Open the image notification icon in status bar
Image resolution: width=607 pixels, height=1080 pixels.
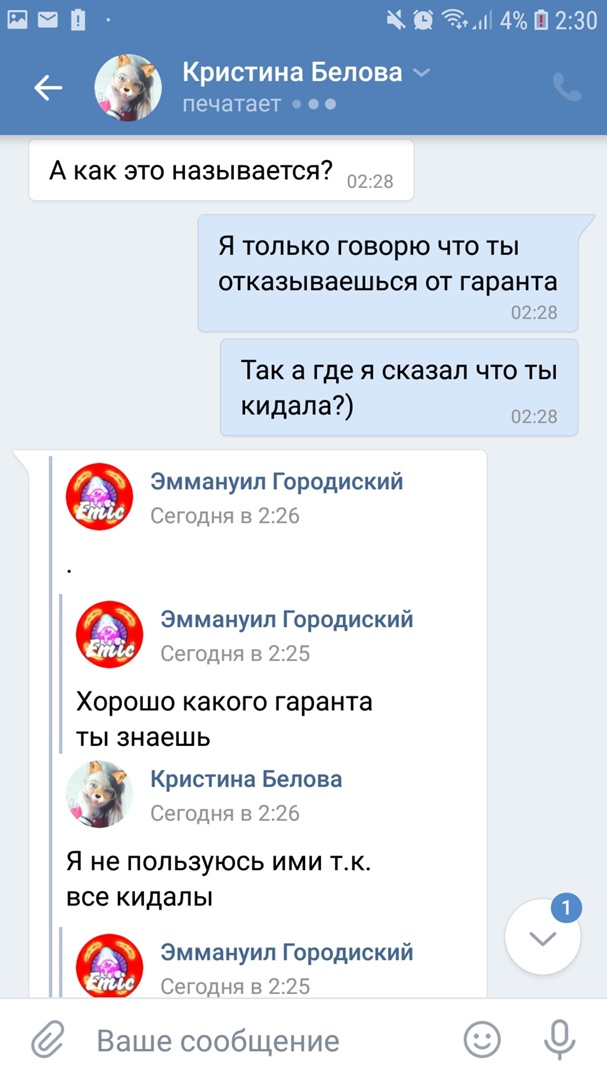17,21
